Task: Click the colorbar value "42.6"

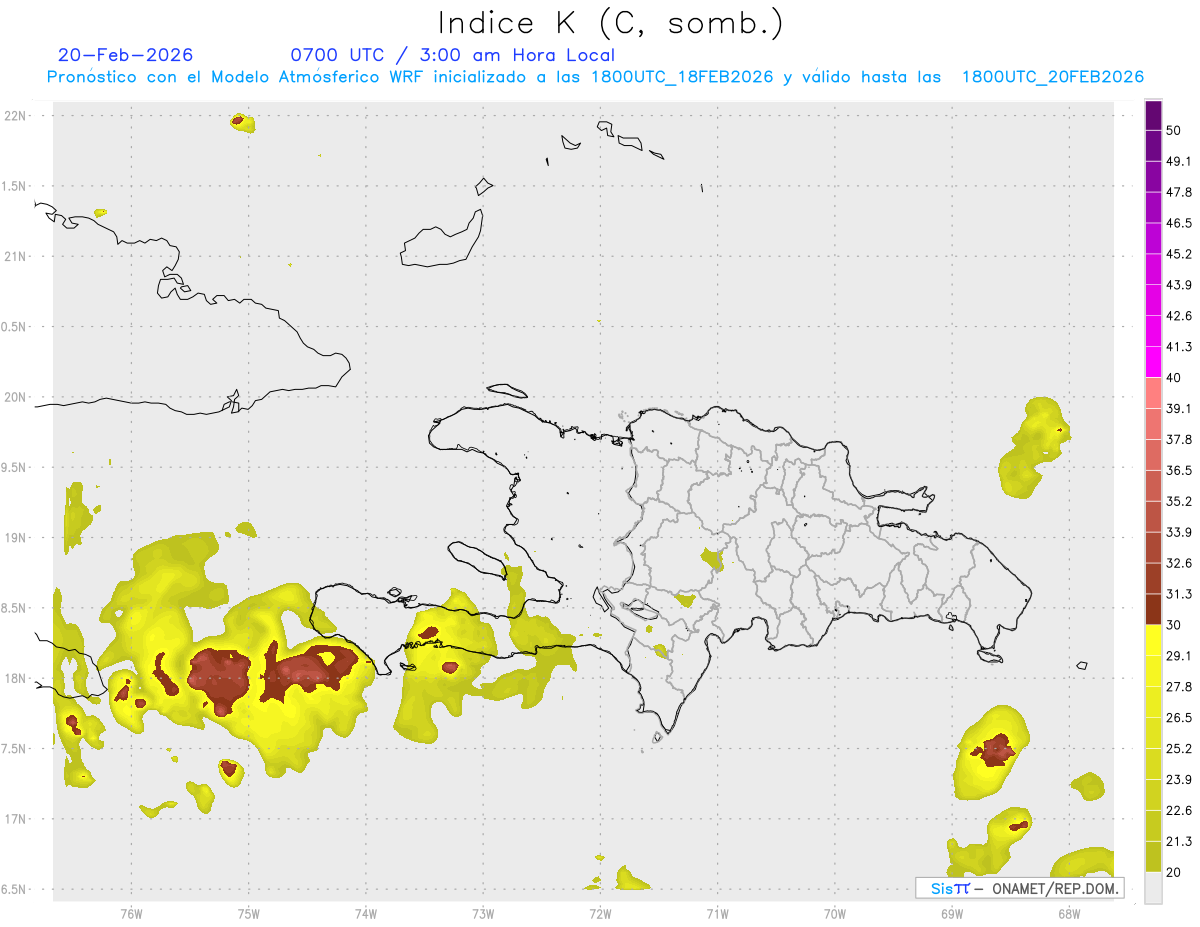Action: point(1179,316)
